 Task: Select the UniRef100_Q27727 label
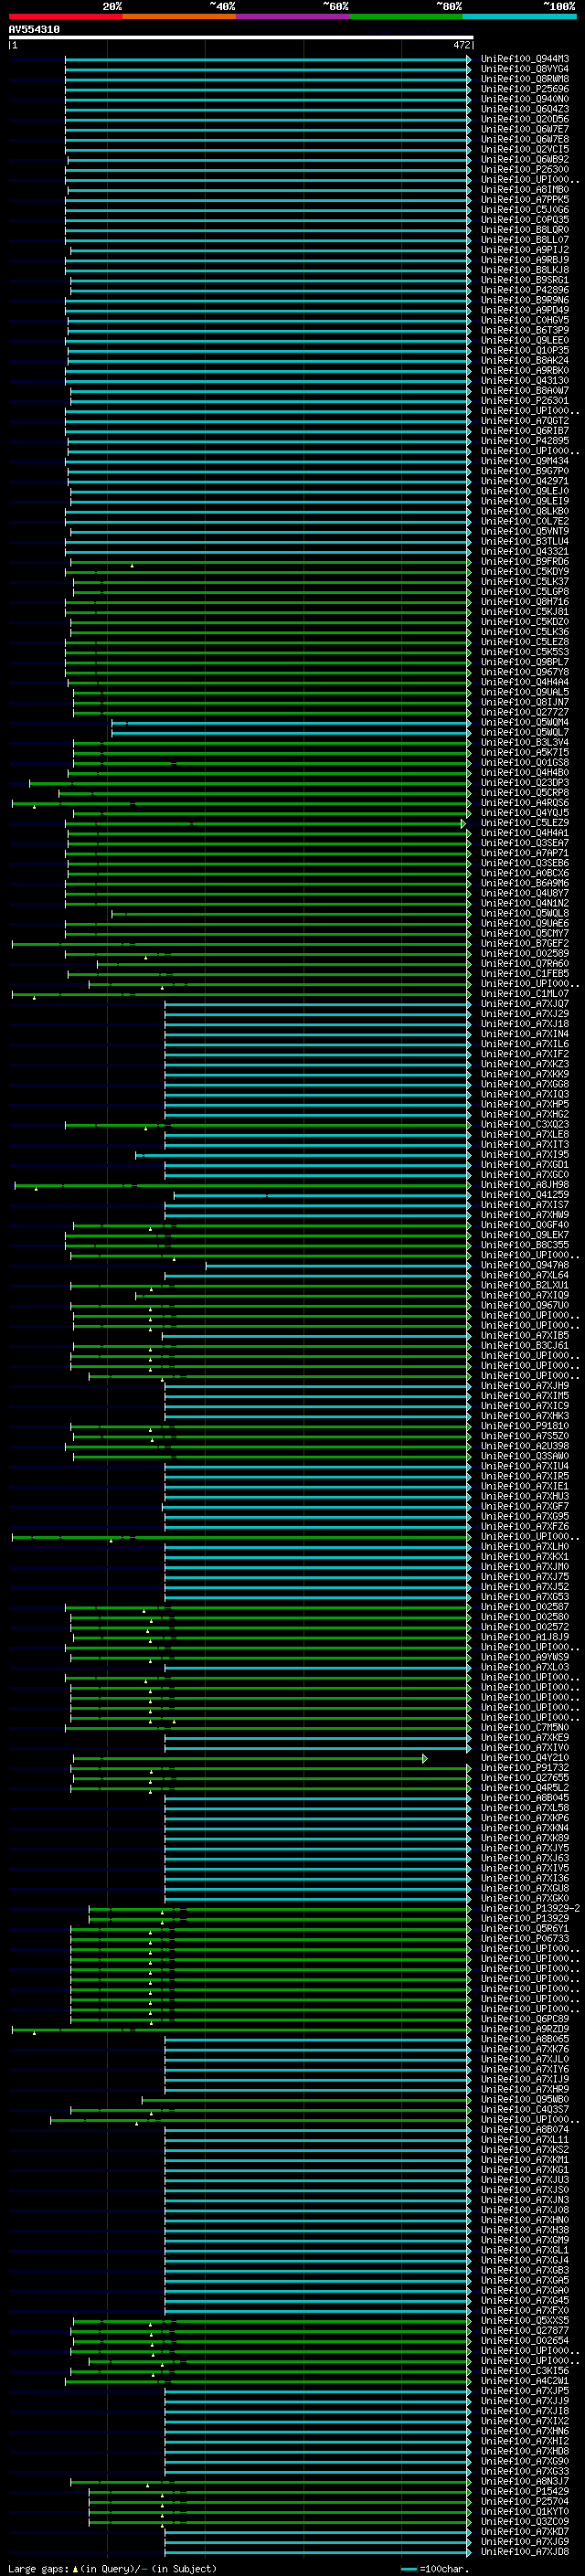525,712
